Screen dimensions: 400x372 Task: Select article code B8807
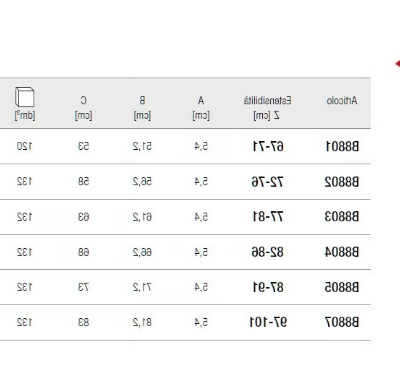coord(342,322)
